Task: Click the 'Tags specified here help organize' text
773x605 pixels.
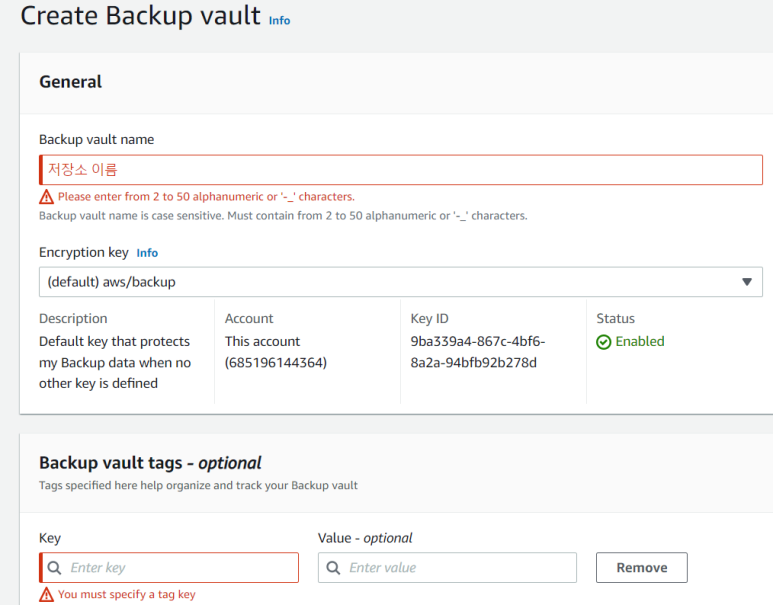Action: [198, 486]
